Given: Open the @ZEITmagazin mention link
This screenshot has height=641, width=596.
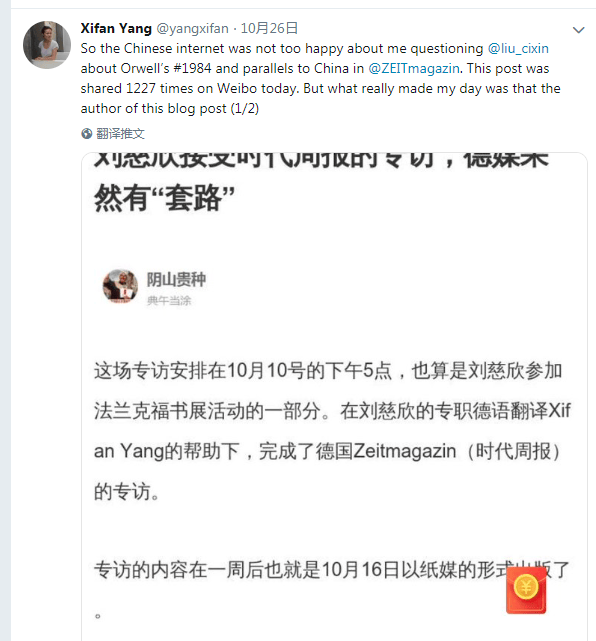Looking at the screenshot, I should pos(414,68).
